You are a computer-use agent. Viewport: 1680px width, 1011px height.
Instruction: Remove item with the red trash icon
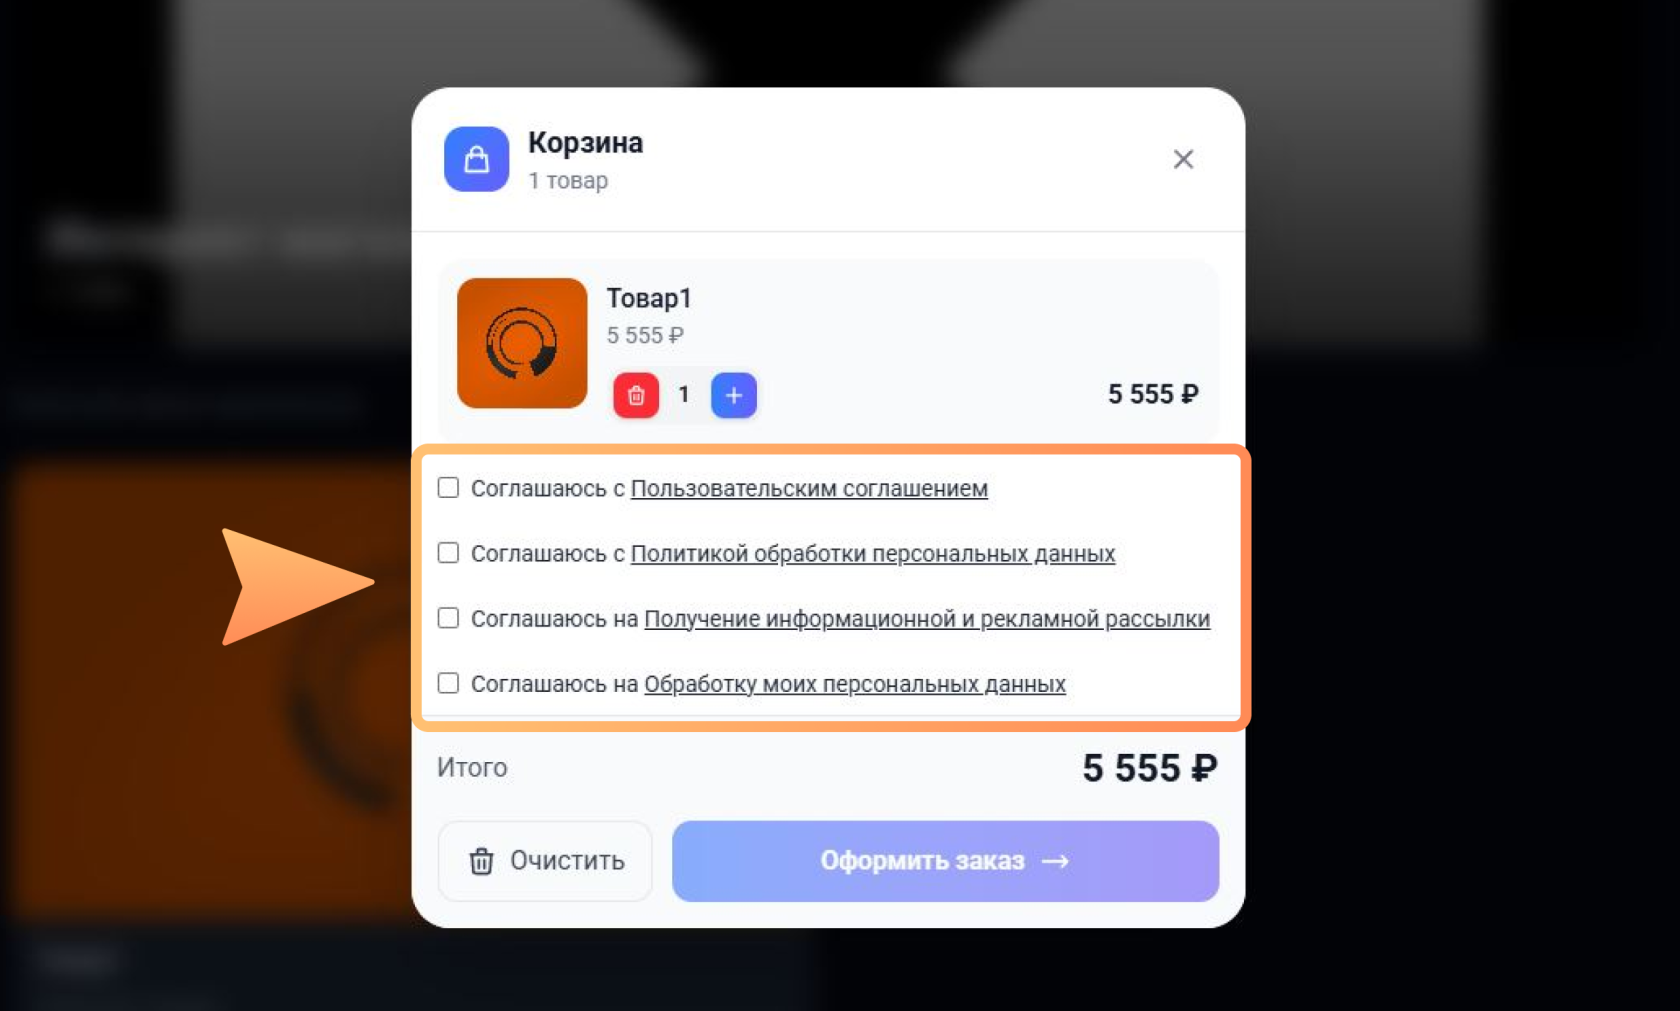pyautogui.click(x=636, y=395)
